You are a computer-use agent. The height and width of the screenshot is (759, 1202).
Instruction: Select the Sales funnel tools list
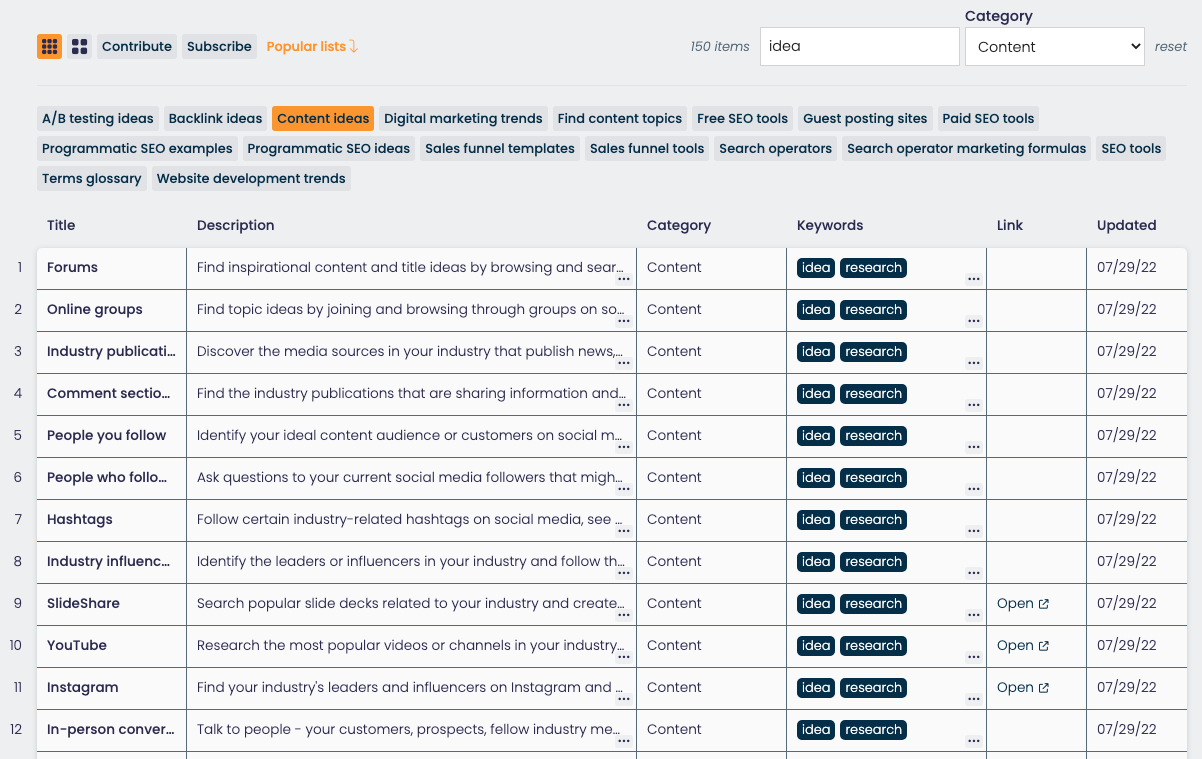point(647,148)
